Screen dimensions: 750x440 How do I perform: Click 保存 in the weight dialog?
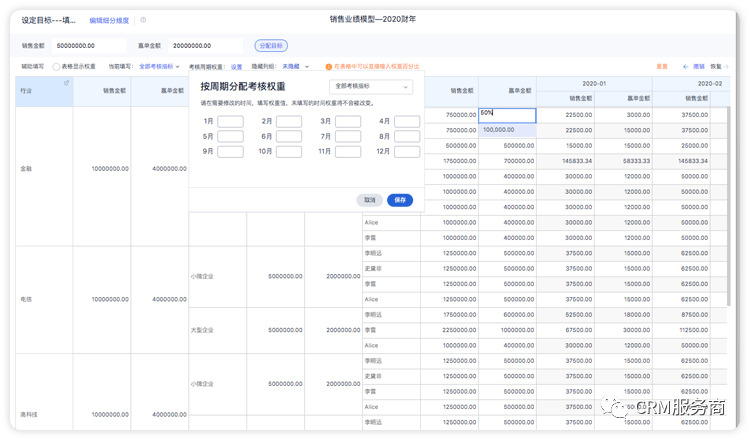(400, 200)
